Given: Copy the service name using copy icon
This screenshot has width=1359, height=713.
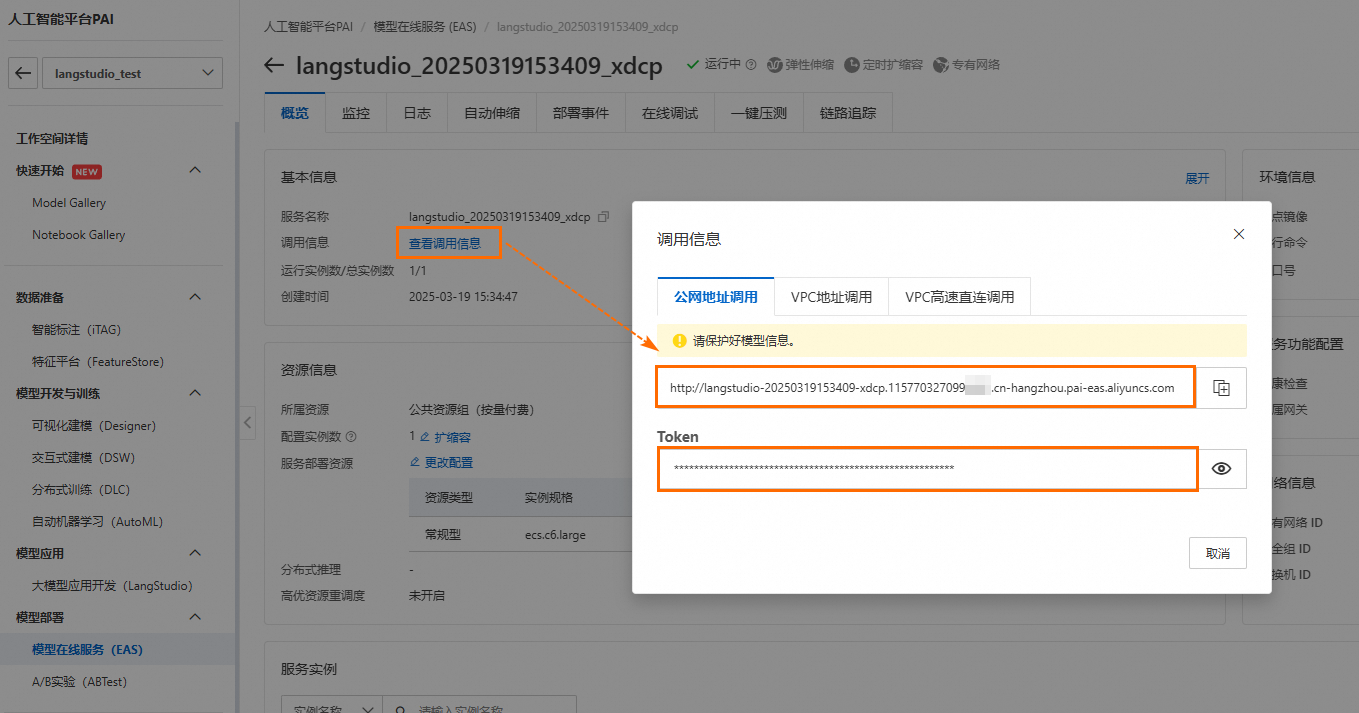Looking at the screenshot, I should 603,216.
